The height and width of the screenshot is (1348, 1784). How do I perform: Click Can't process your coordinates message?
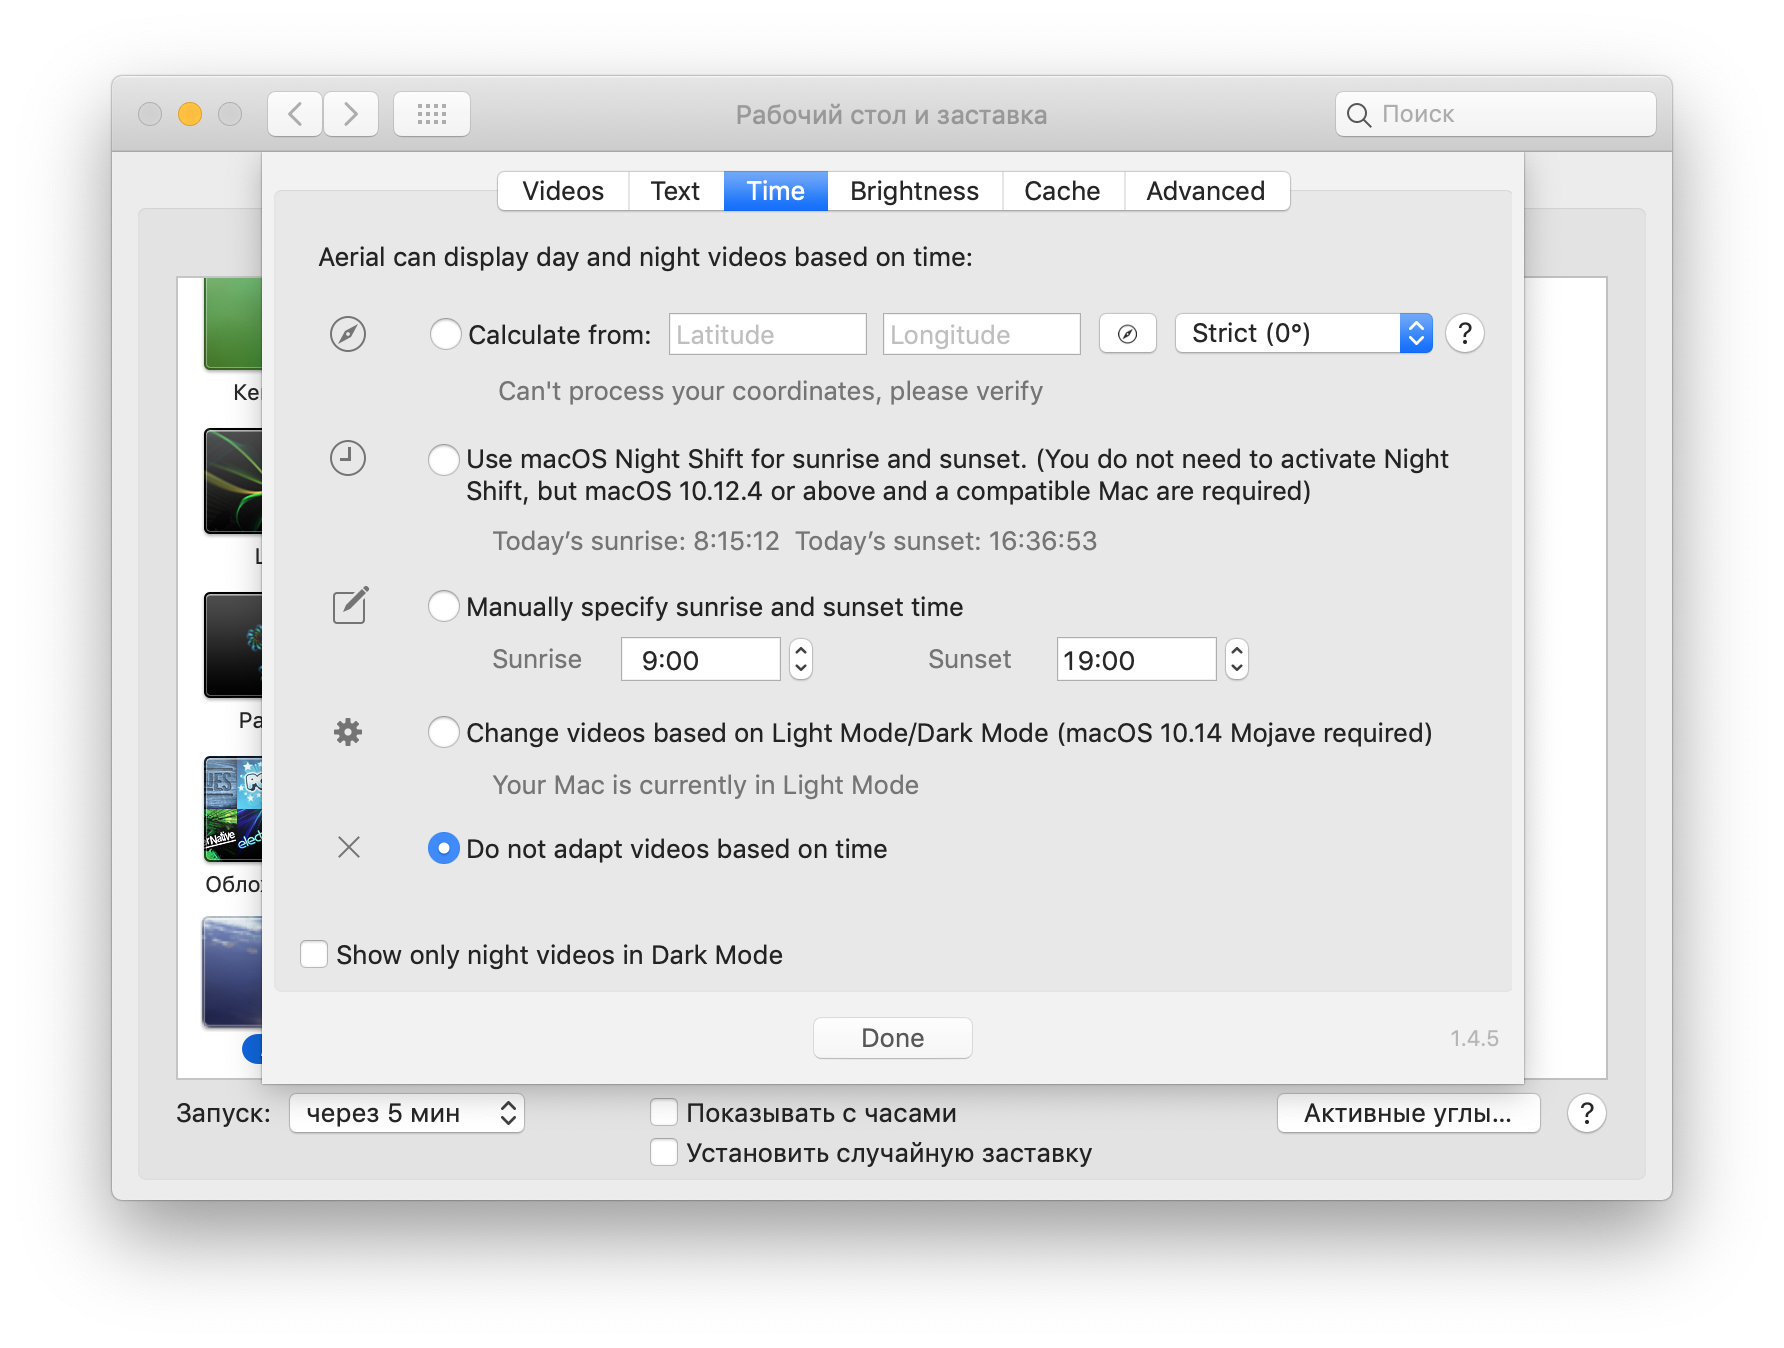pyautogui.click(x=770, y=391)
